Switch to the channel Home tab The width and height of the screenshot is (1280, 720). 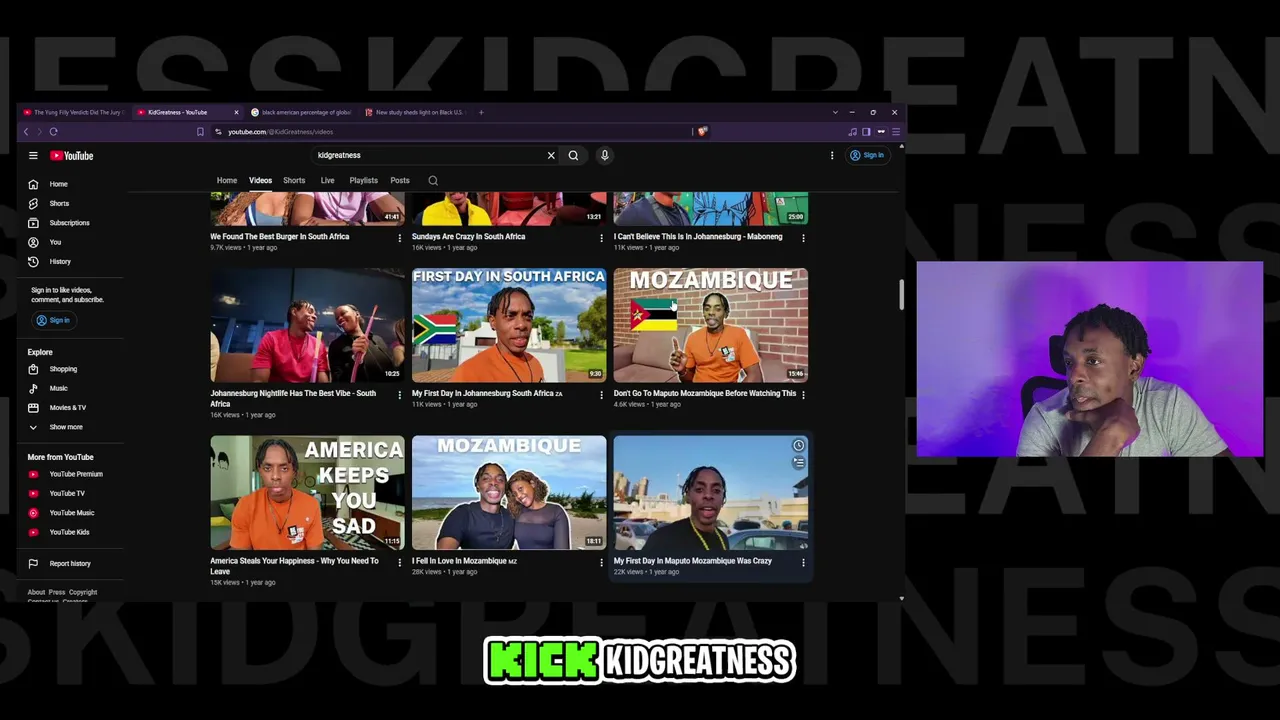pyautogui.click(x=227, y=181)
